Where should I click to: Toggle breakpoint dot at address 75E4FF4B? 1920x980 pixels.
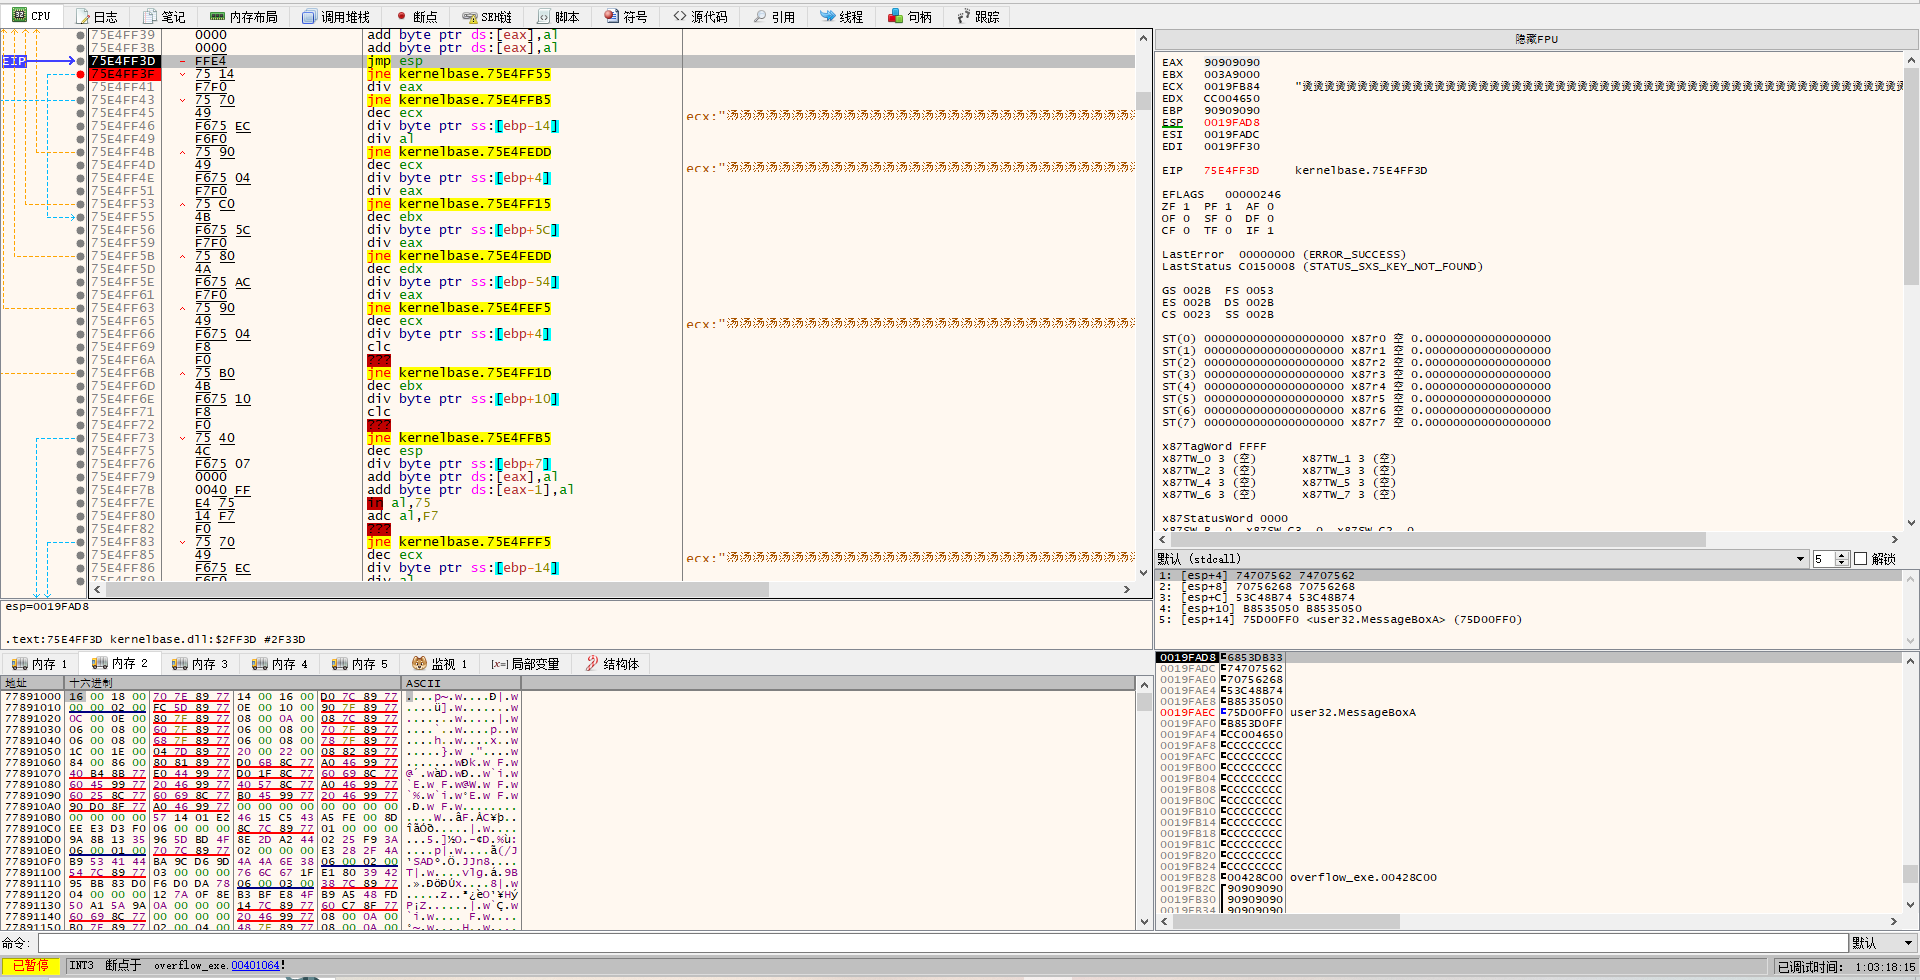click(81, 152)
